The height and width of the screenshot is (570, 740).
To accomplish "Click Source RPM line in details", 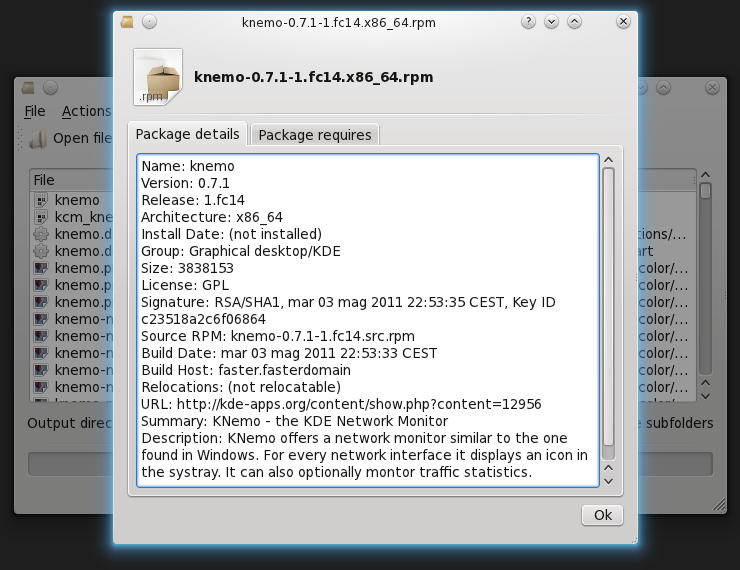I will pyautogui.click(x=278, y=336).
